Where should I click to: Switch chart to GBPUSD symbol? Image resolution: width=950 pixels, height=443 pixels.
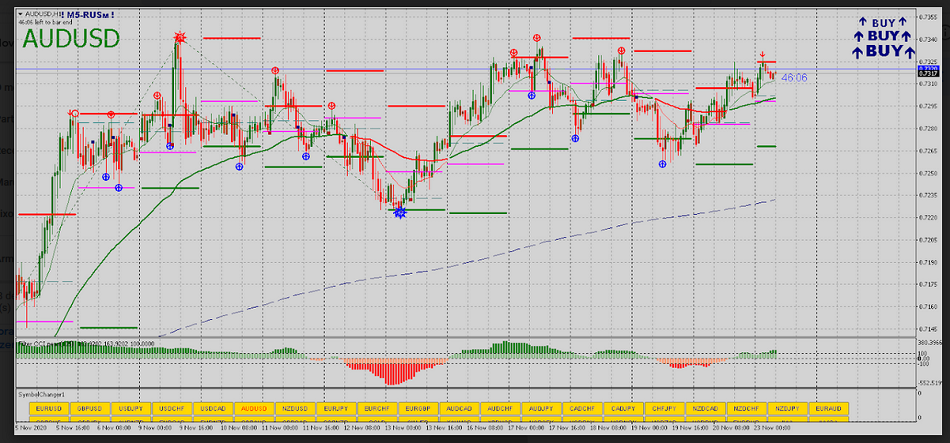(90, 409)
